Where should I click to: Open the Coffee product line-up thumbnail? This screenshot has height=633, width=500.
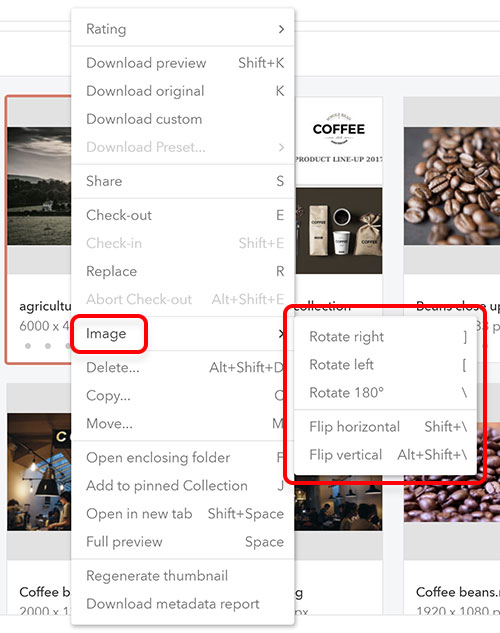coord(339,185)
